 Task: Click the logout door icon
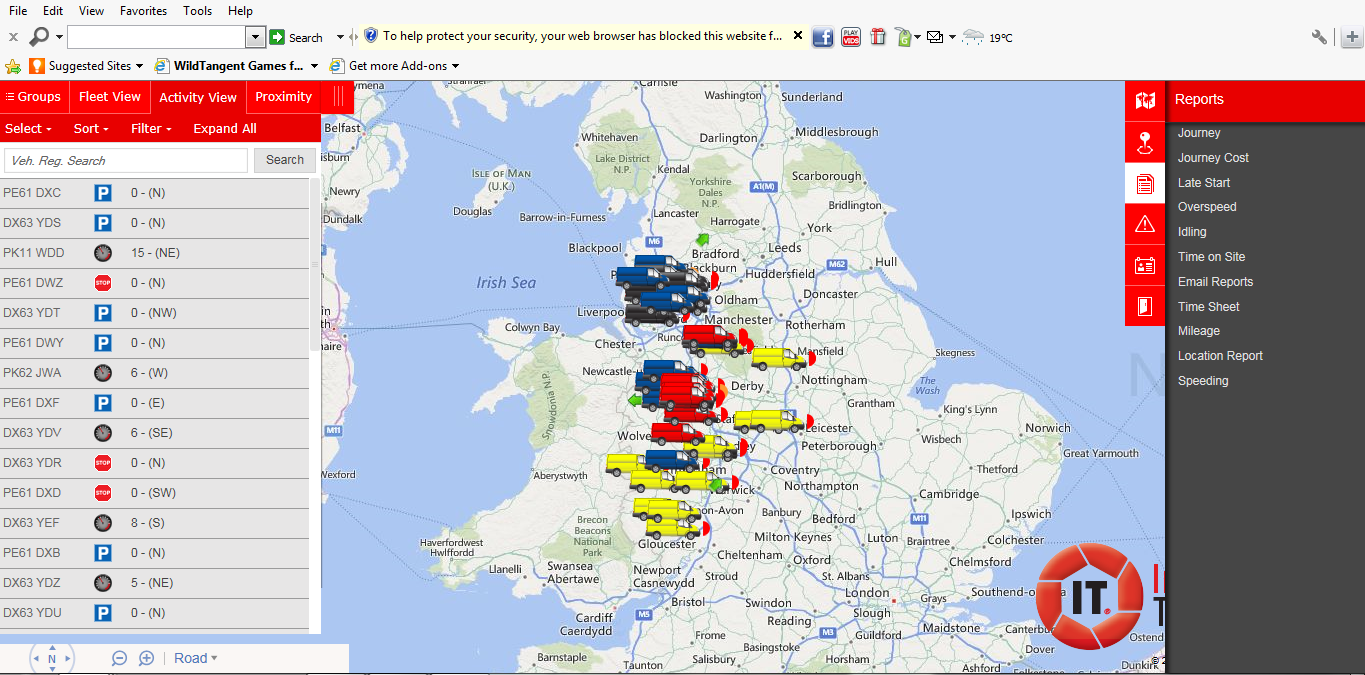point(1145,306)
